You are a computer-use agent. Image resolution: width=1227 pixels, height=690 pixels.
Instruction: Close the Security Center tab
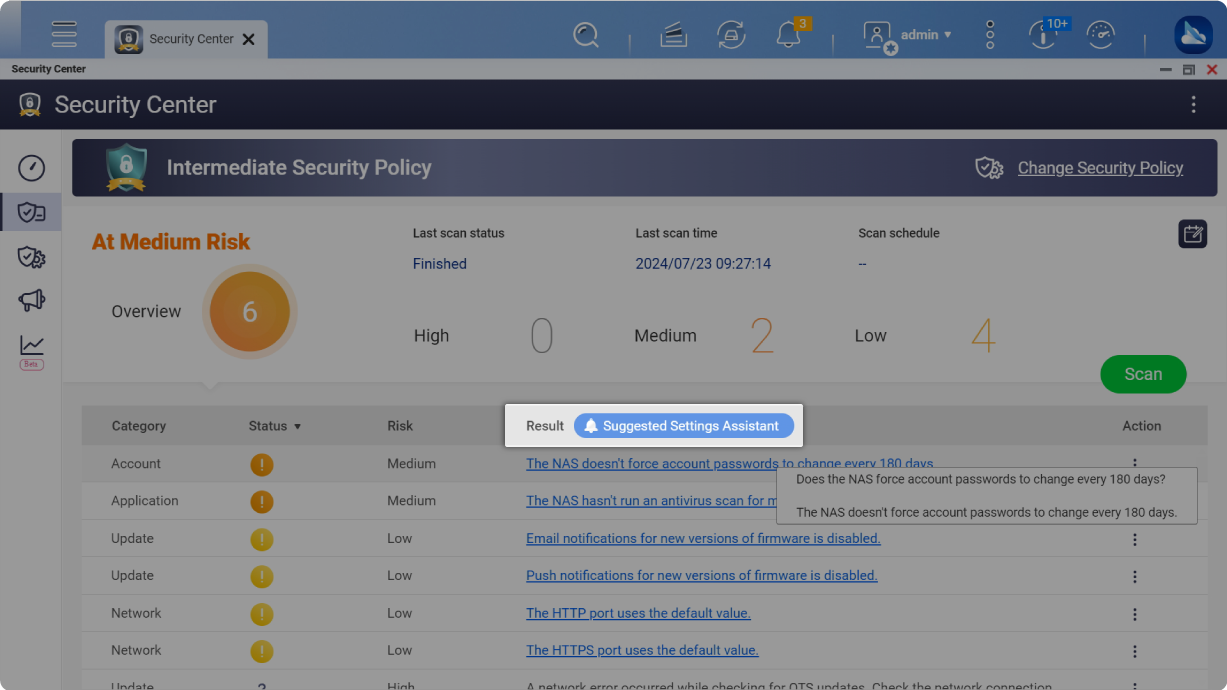248,39
